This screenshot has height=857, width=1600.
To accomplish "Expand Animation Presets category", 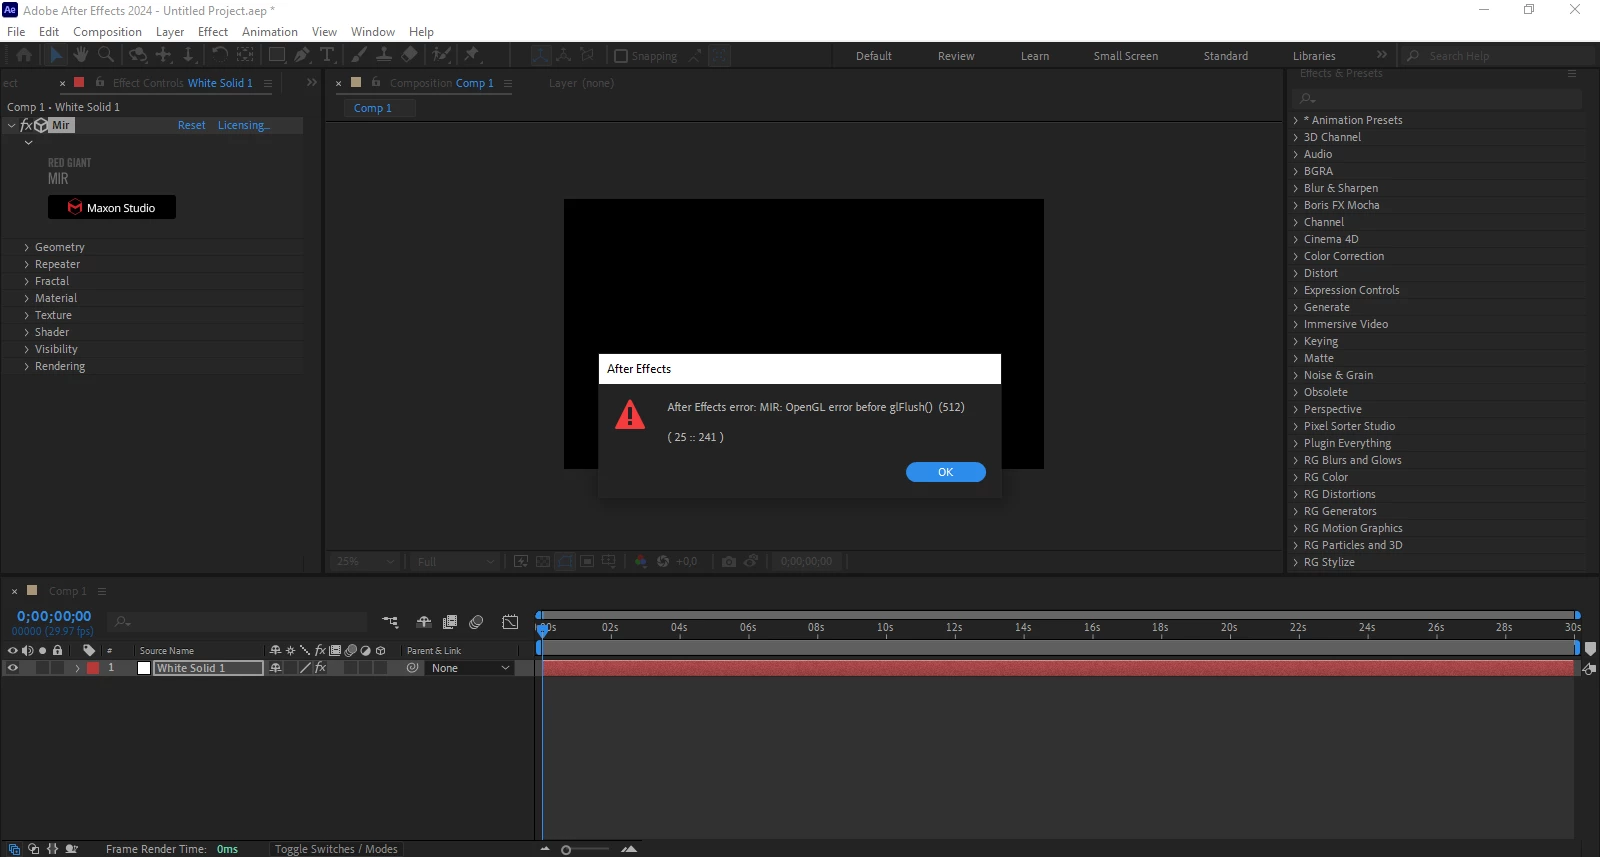I will (x=1296, y=120).
